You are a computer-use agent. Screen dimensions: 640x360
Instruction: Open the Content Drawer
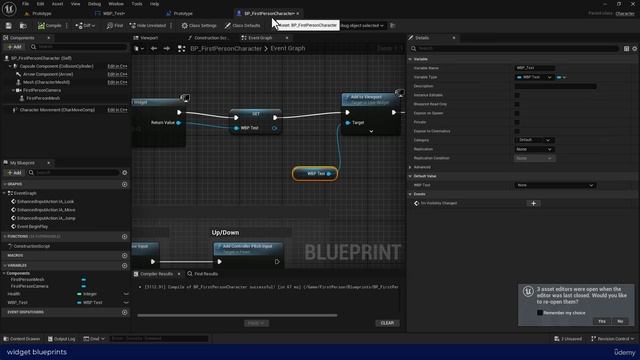(22, 339)
